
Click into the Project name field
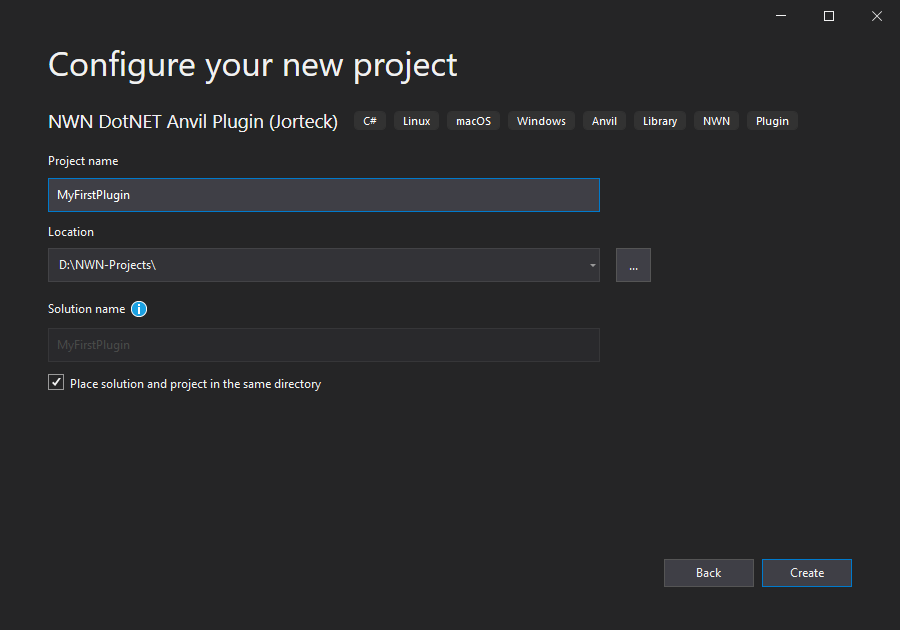point(323,195)
